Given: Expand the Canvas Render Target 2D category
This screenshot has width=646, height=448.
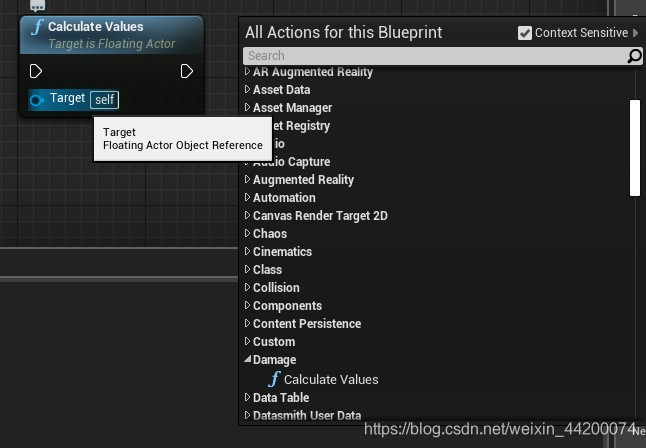Looking at the screenshot, I should click(247, 216).
